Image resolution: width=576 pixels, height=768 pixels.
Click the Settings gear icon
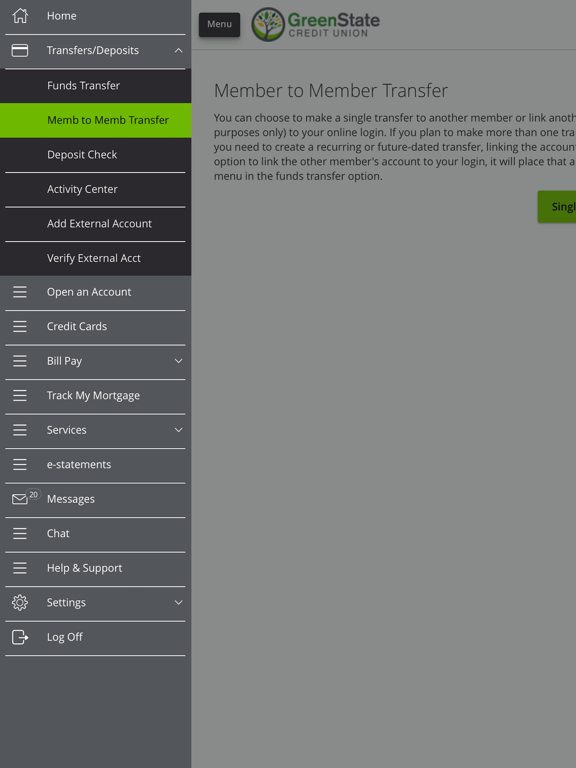point(20,602)
